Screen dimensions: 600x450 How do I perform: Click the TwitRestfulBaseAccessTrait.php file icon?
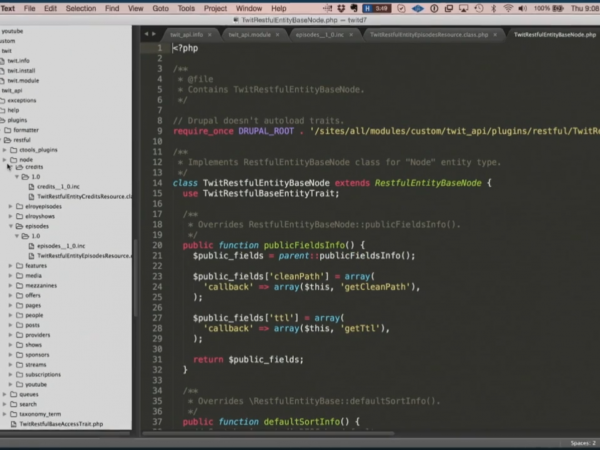point(12,423)
